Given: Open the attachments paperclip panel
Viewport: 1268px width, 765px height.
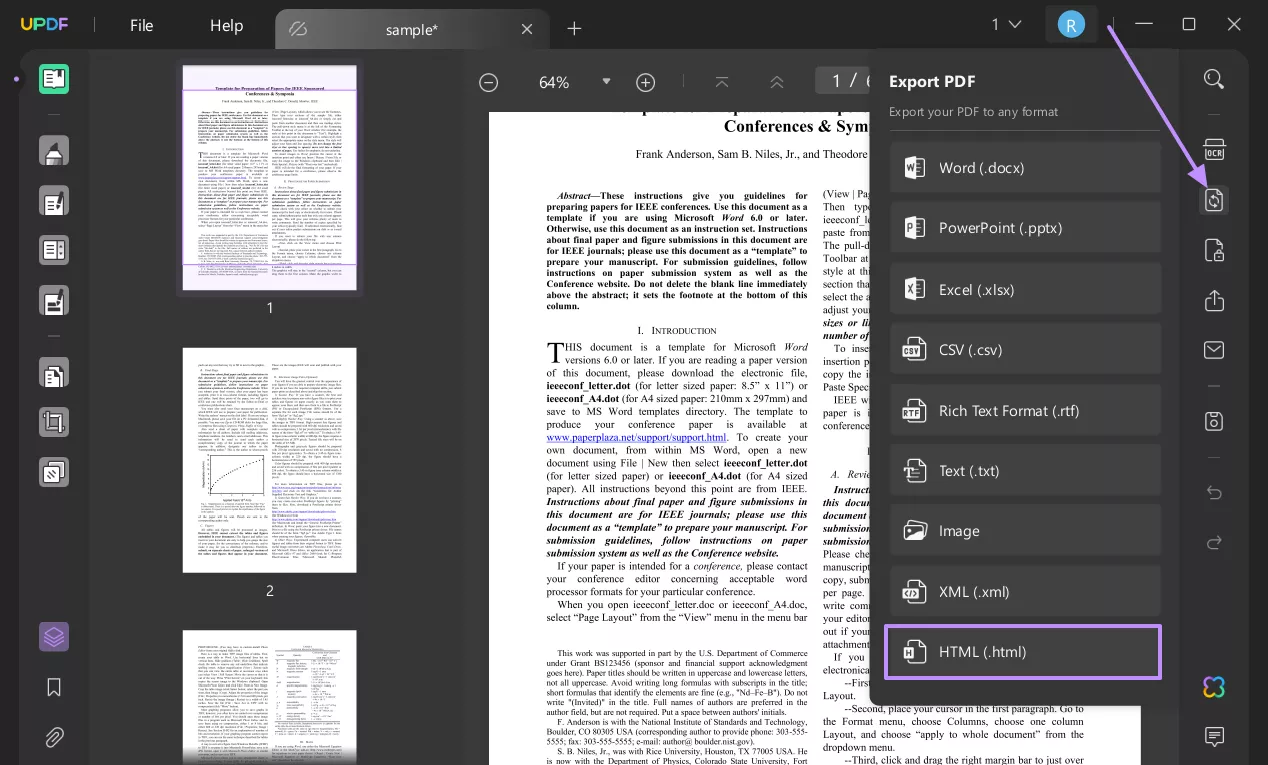Looking at the screenshot, I should [x=54, y=738].
